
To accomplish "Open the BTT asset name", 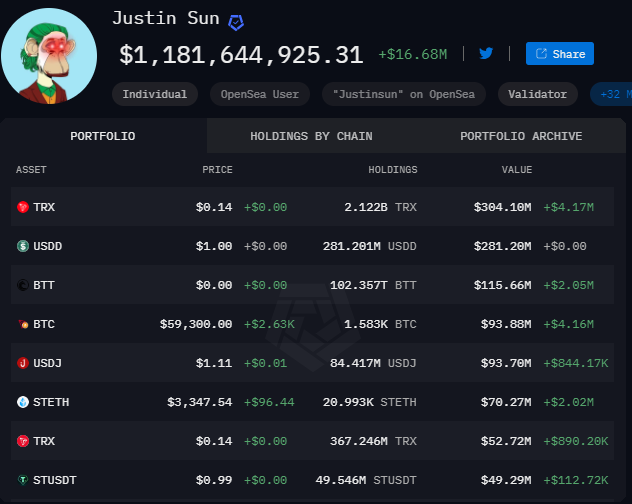I will pos(44,285).
